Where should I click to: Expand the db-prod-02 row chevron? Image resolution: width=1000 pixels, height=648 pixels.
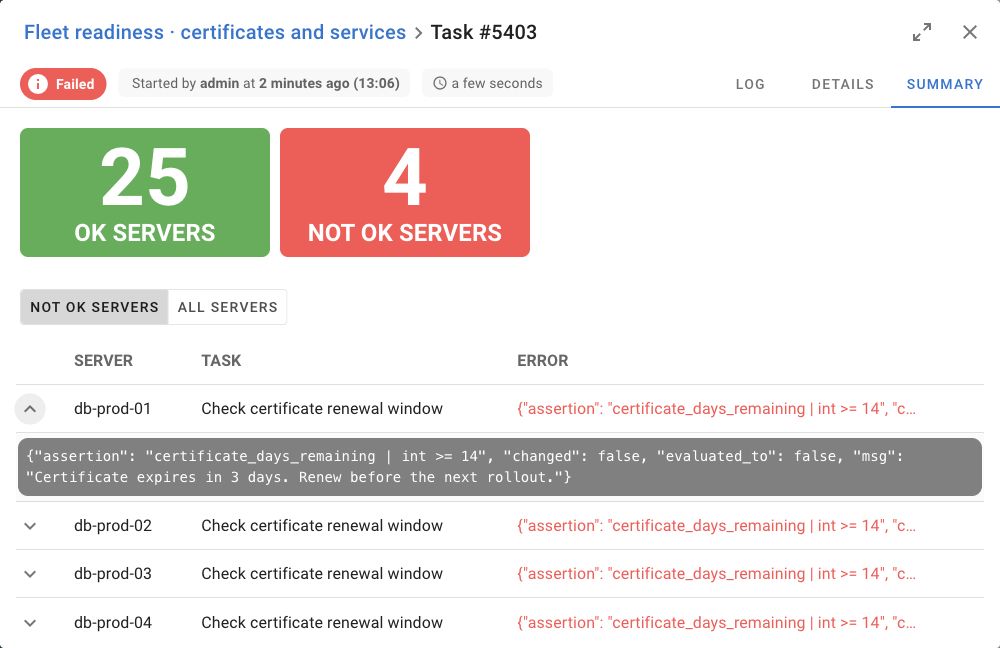coord(30,526)
